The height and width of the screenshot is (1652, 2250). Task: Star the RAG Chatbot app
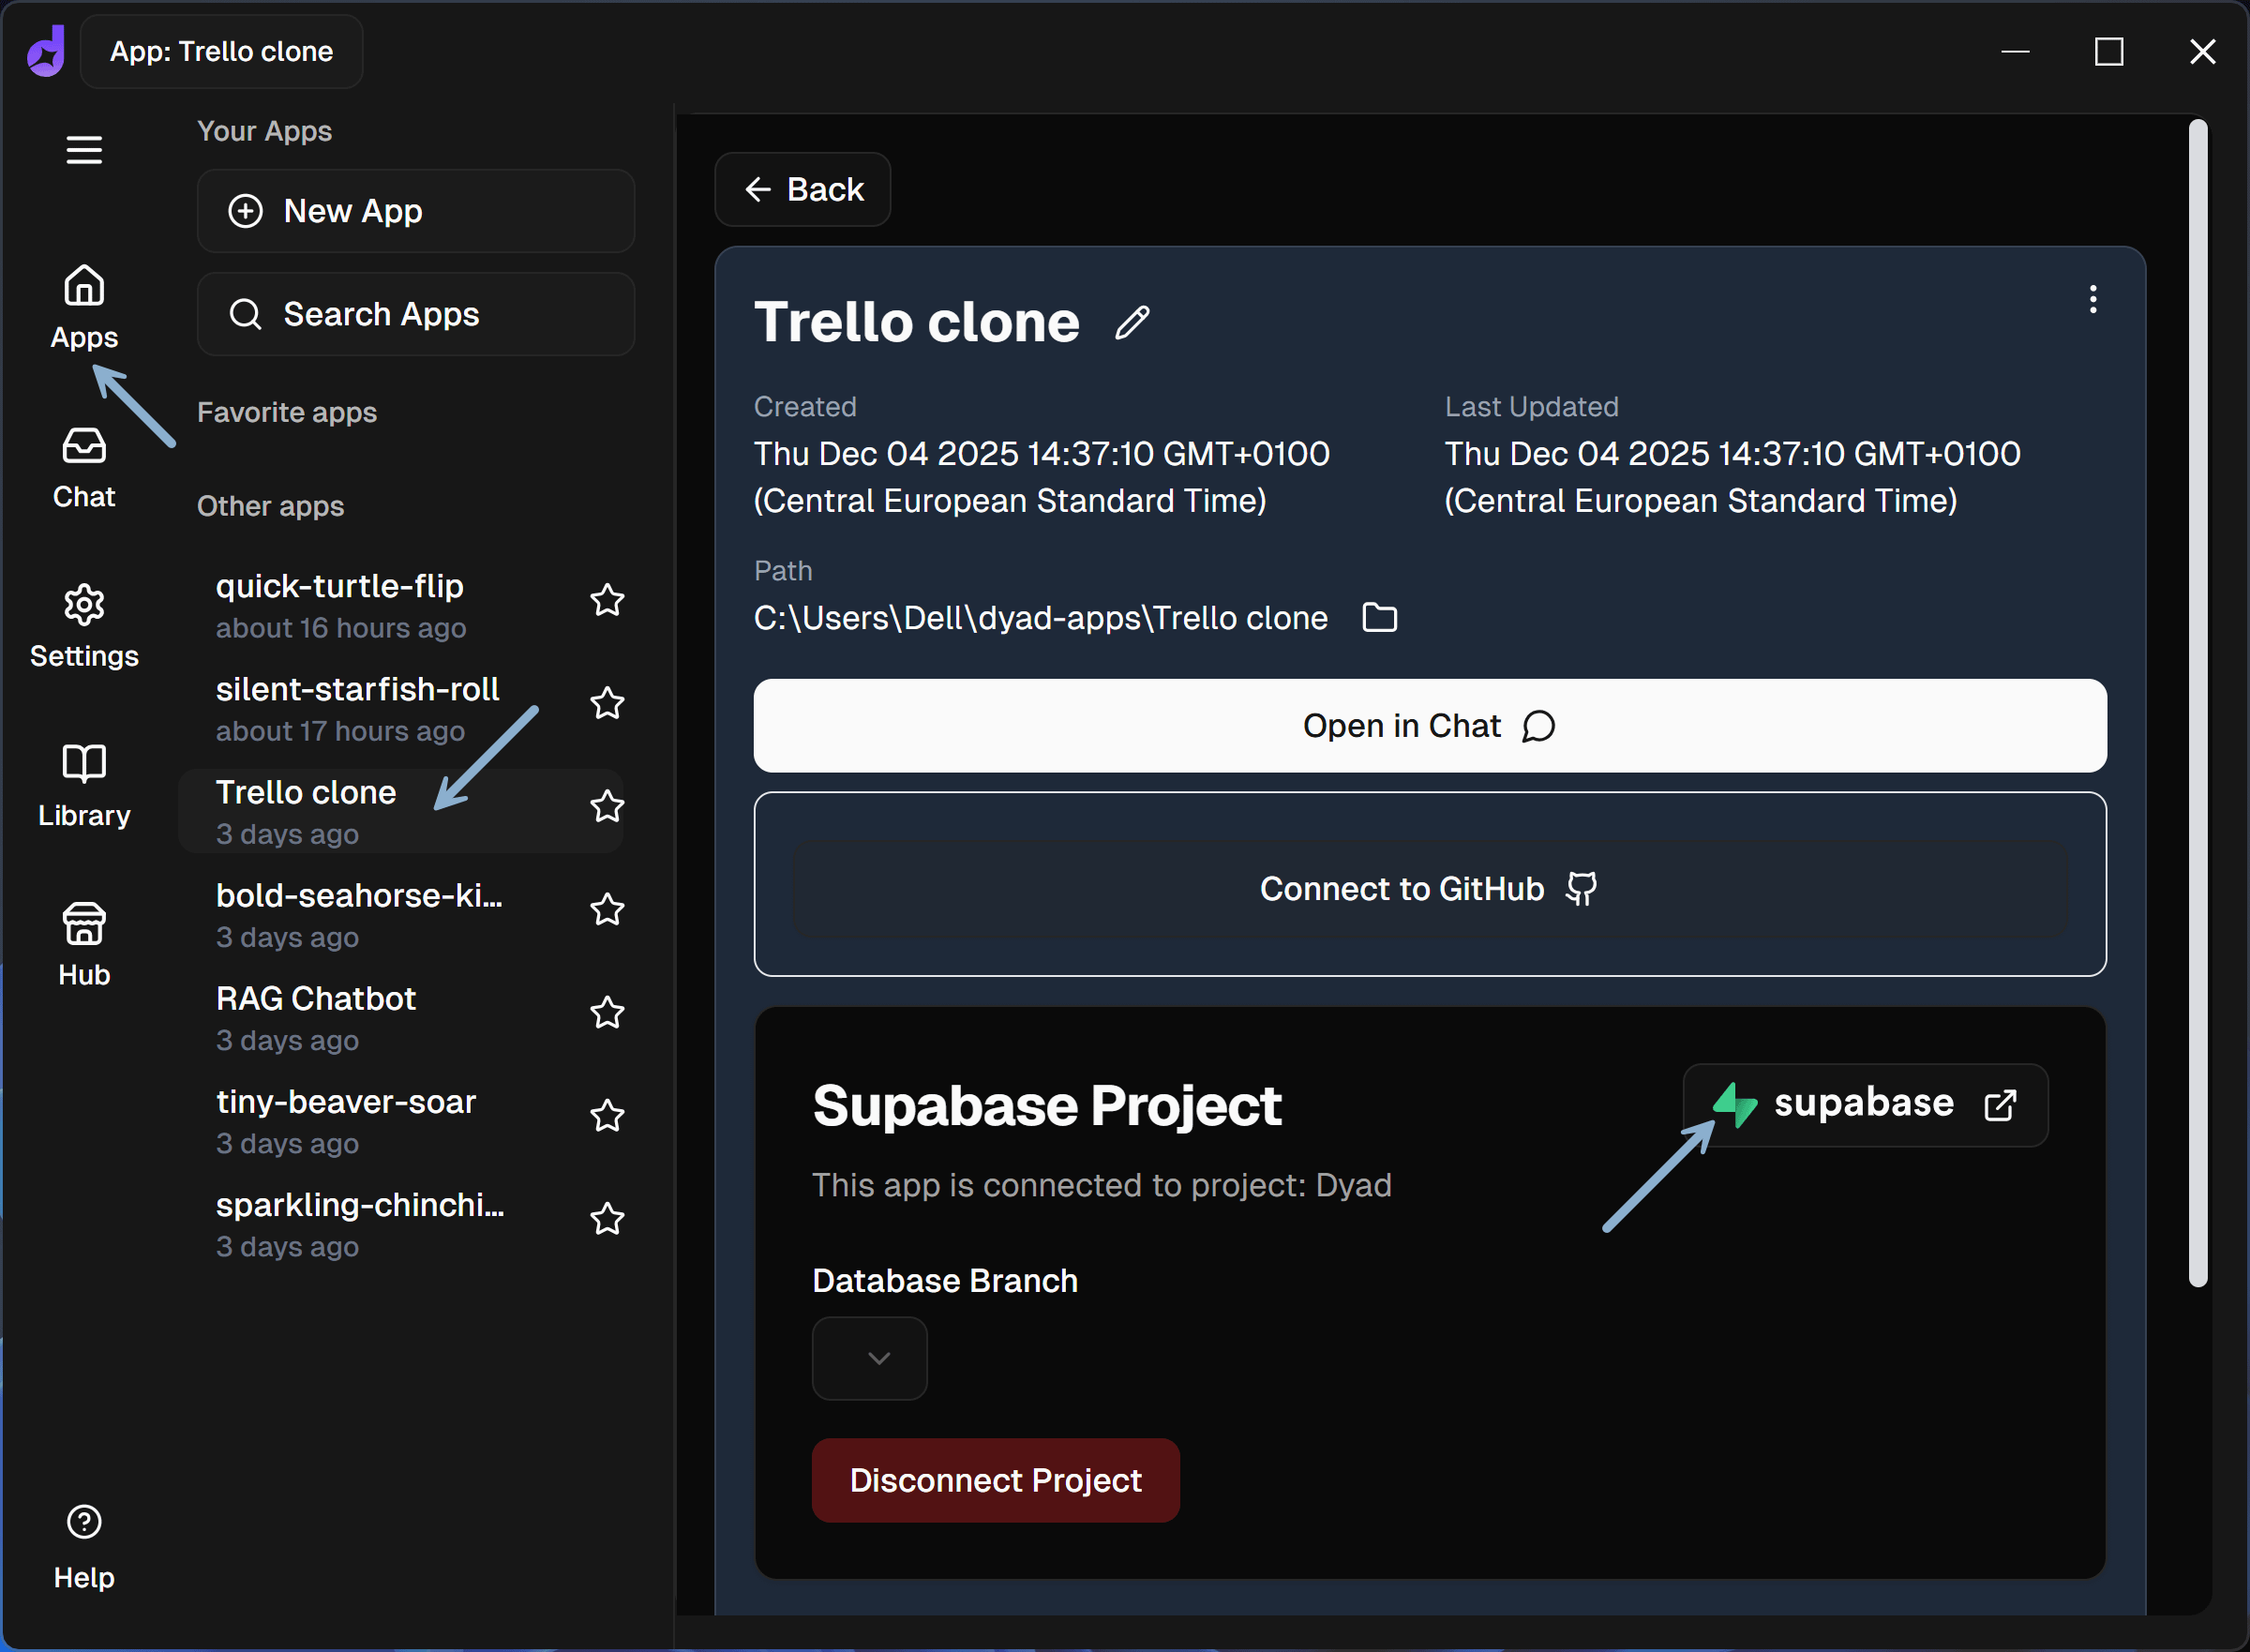click(607, 1012)
